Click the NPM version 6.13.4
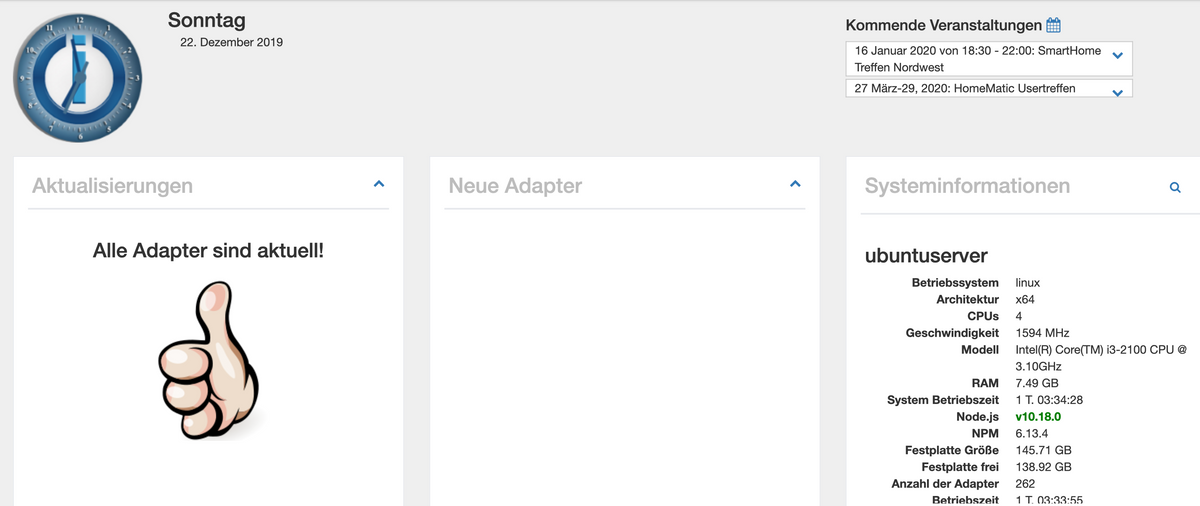This screenshot has height=506, width=1200. 1031,434
